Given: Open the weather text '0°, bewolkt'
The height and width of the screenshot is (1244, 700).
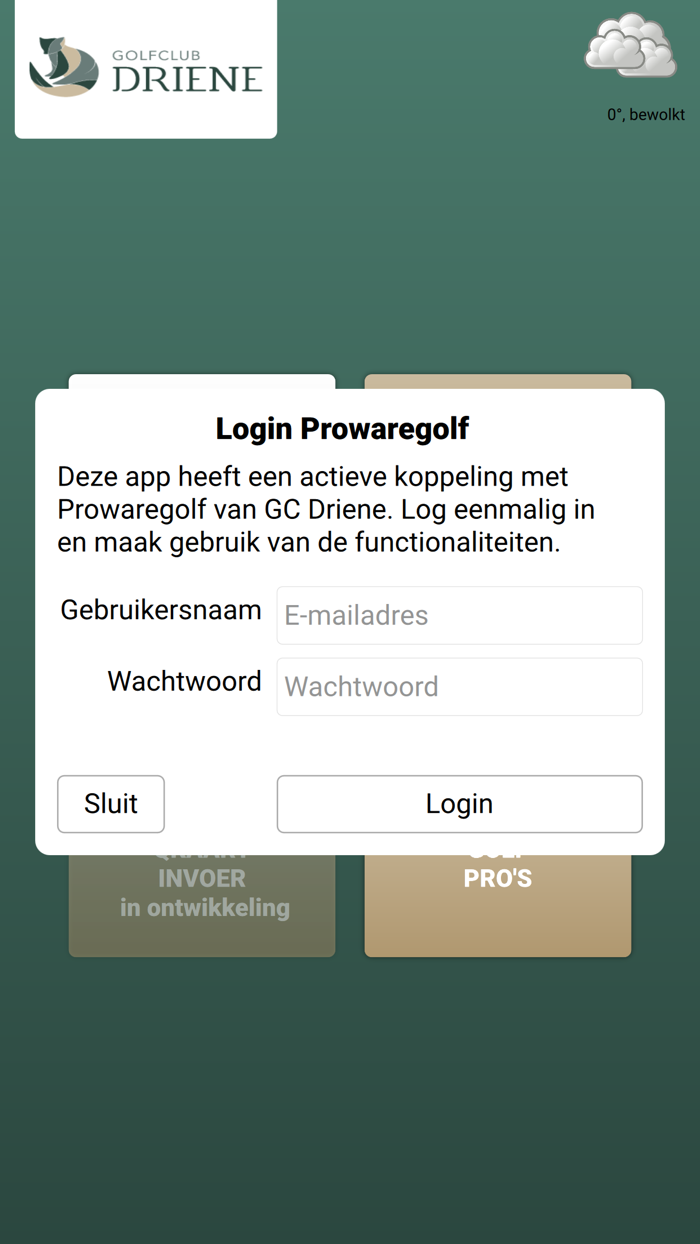Looking at the screenshot, I should click(x=646, y=115).
